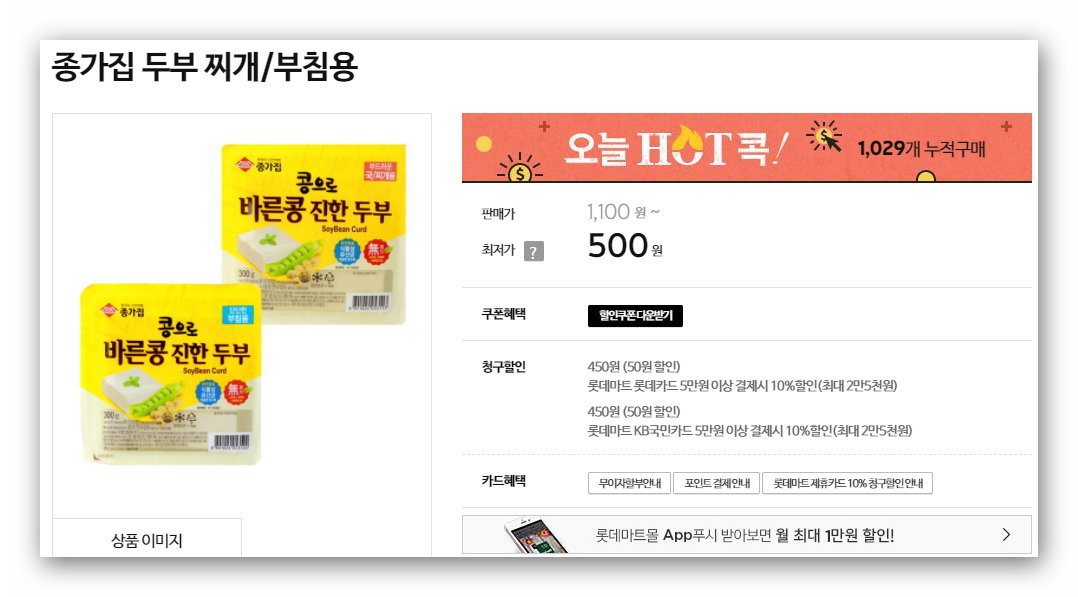Click the question mark help icon beside 최저가
Viewport: 1078px width, 597px height.
click(x=534, y=251)
